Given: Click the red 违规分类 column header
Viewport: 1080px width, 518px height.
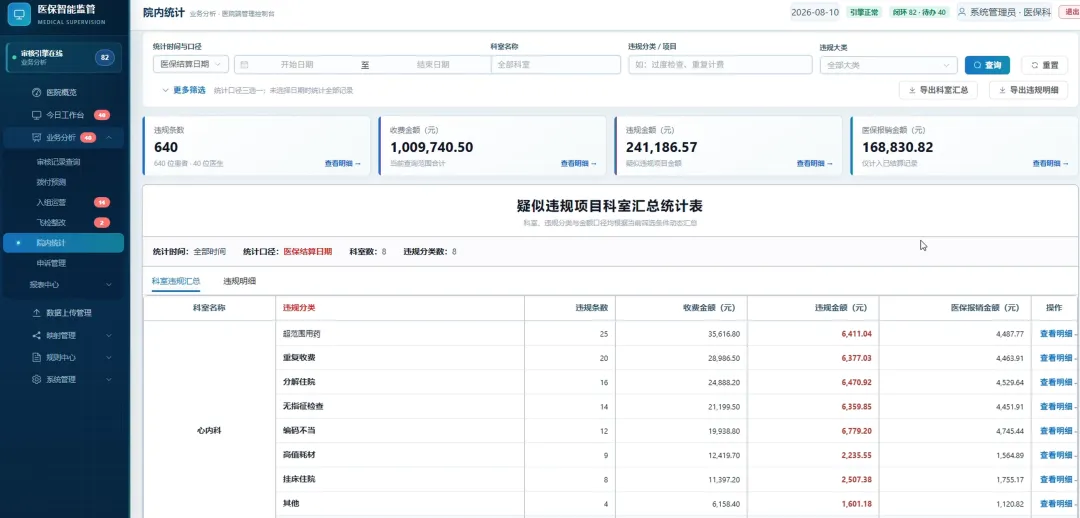Looking at the screenshot, I should 299,308.
